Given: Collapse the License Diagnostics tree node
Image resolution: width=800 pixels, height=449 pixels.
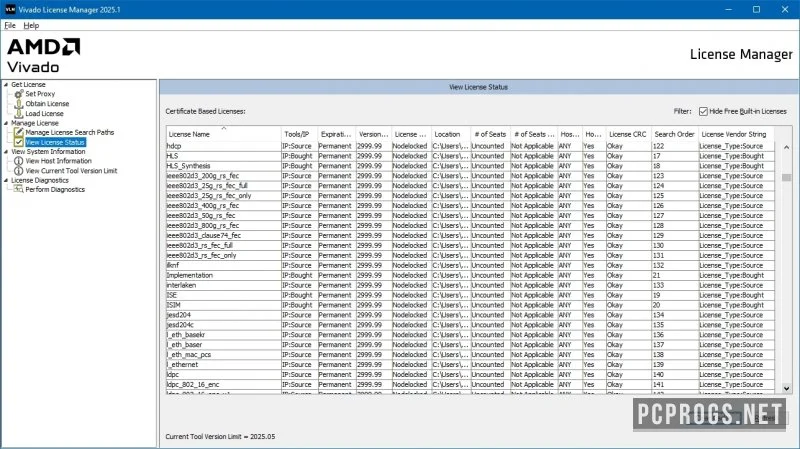Looking at the screenshot, I should 6,180.
